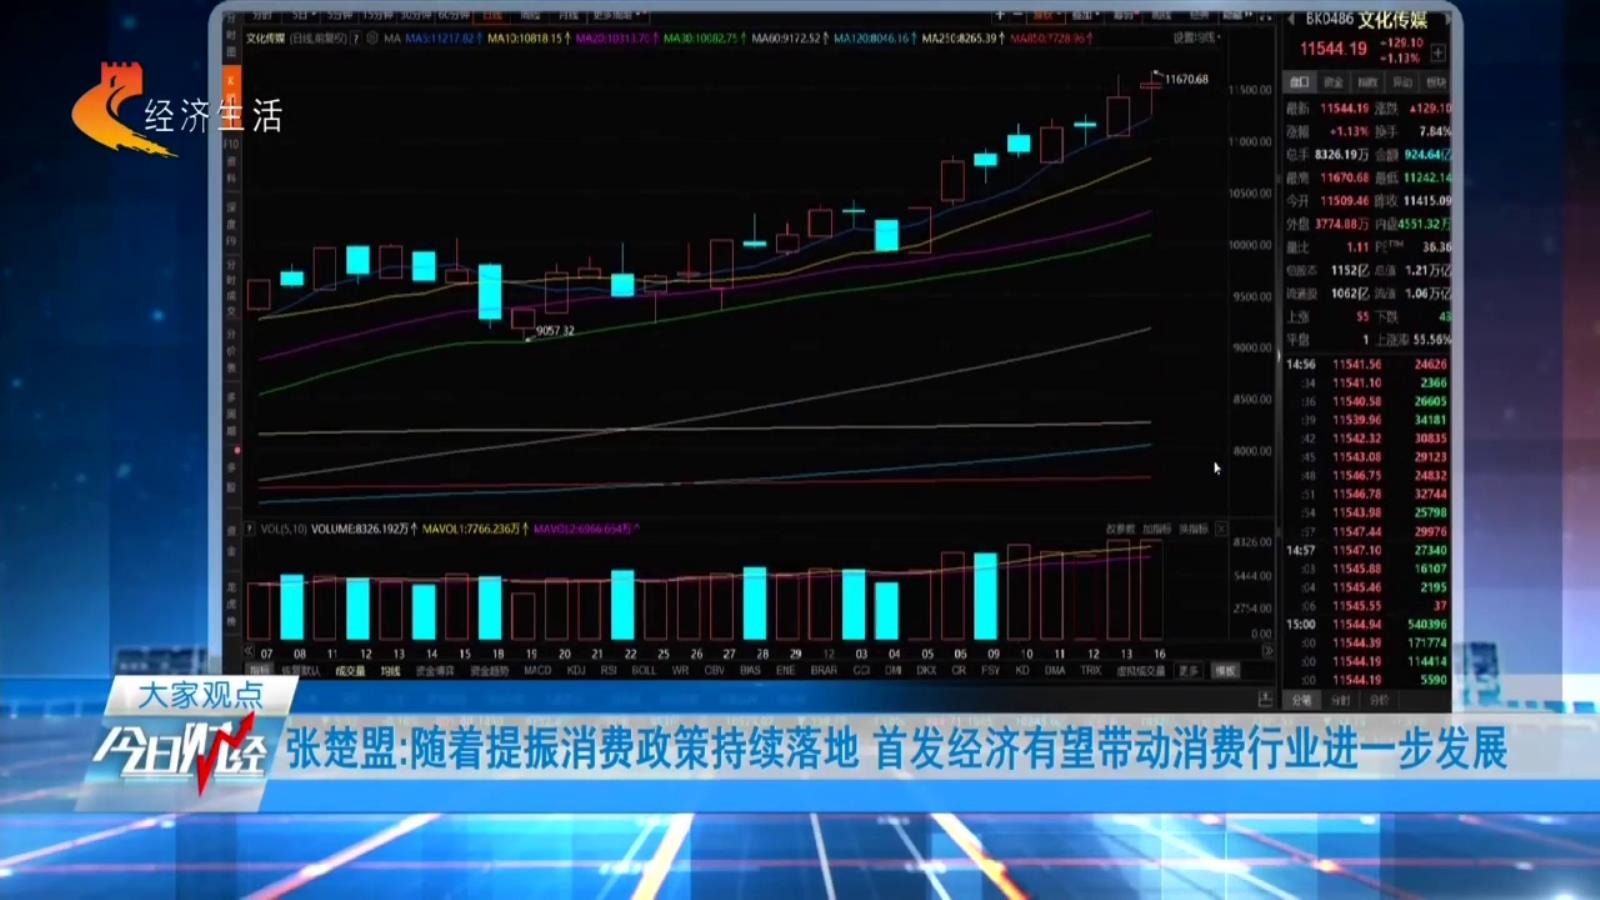This screenshot has height=900, width=1600.
Task: Switch to the KDJ indicator
Action: 576,671
